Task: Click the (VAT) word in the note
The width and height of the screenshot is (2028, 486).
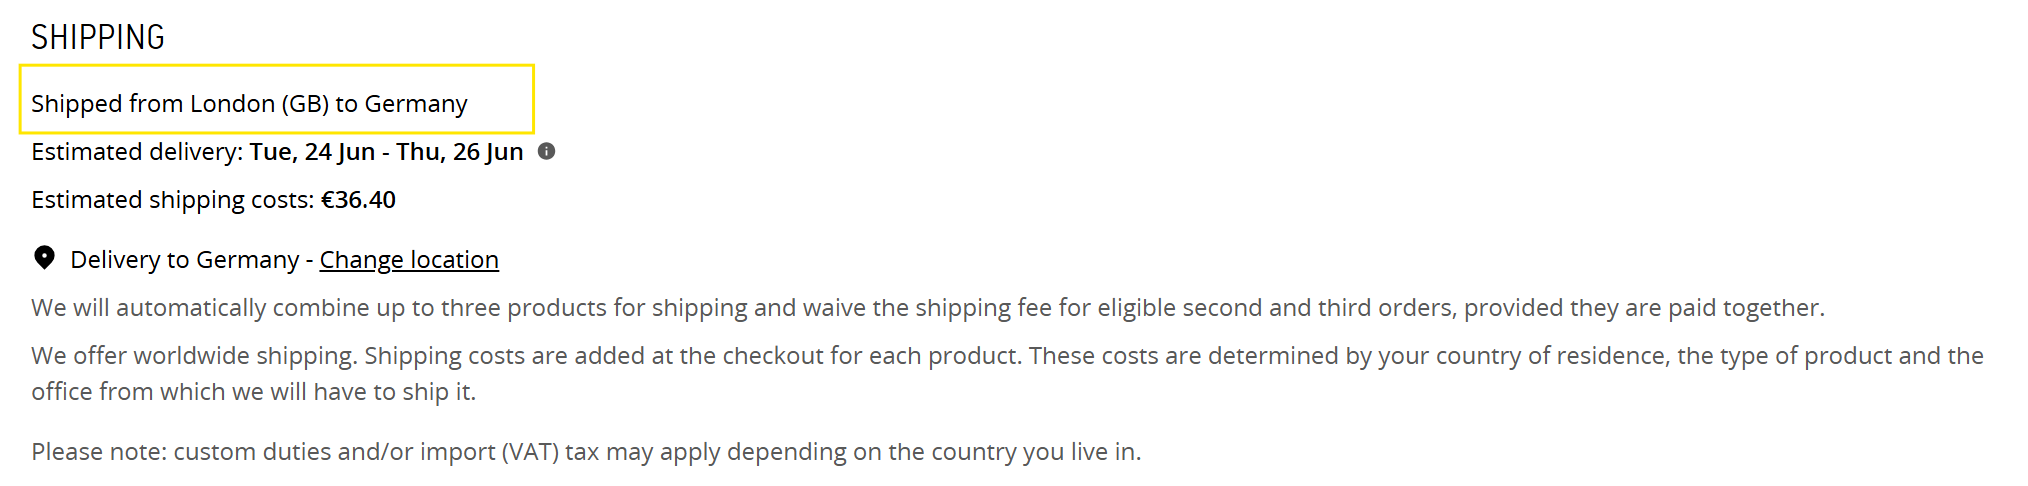Action: click(530, 452)
